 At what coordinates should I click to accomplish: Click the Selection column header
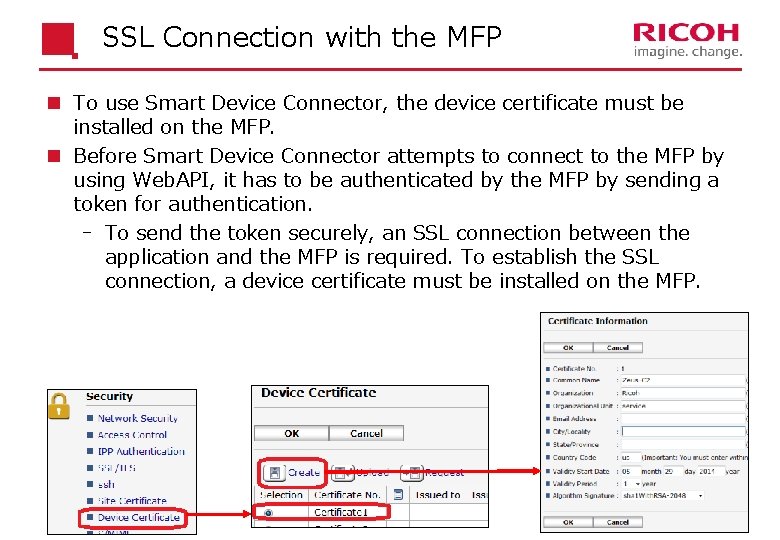(x=281, y=495)
